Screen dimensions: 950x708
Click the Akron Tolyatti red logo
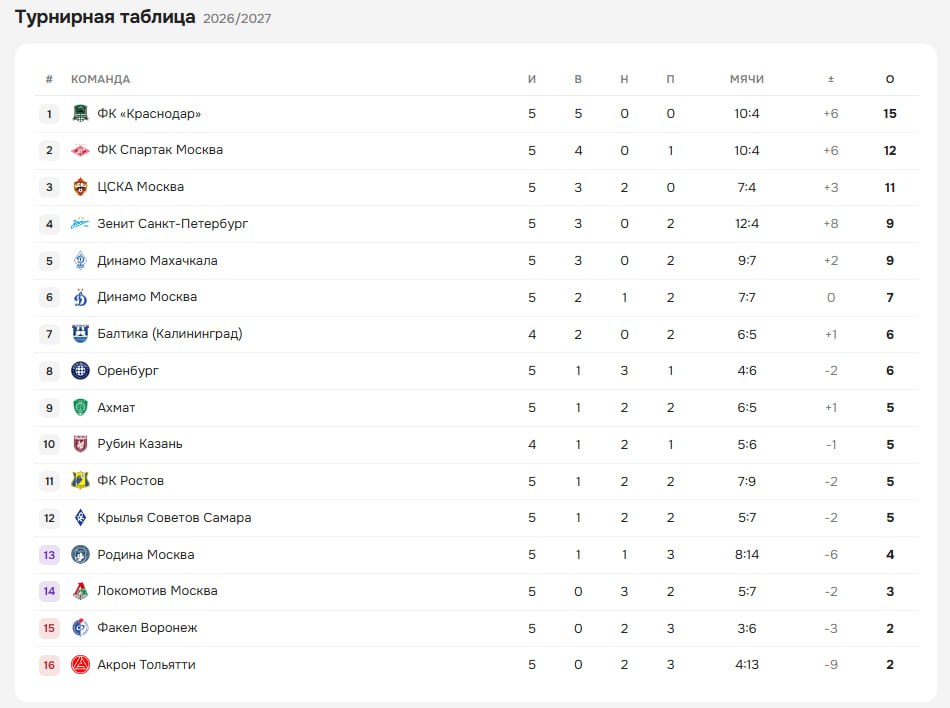click(x=80, y=664)
